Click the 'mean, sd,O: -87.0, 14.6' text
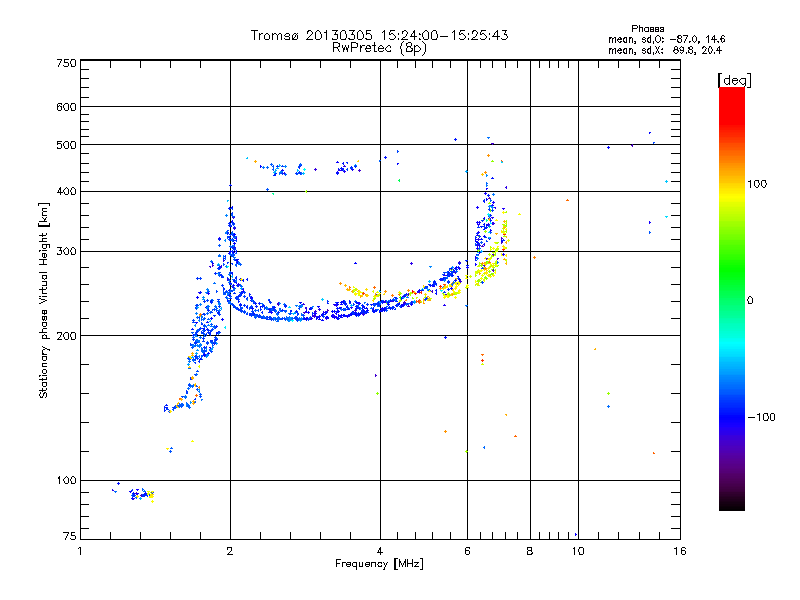 (x=666, y=39)
